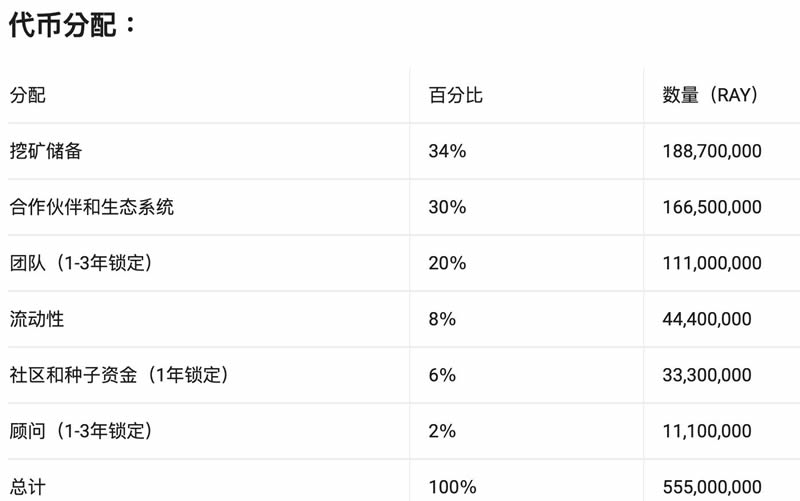Click the 11,100,000 amount cell
The width and height of the screenshot is (800, 501).
(x=707, y=432)
